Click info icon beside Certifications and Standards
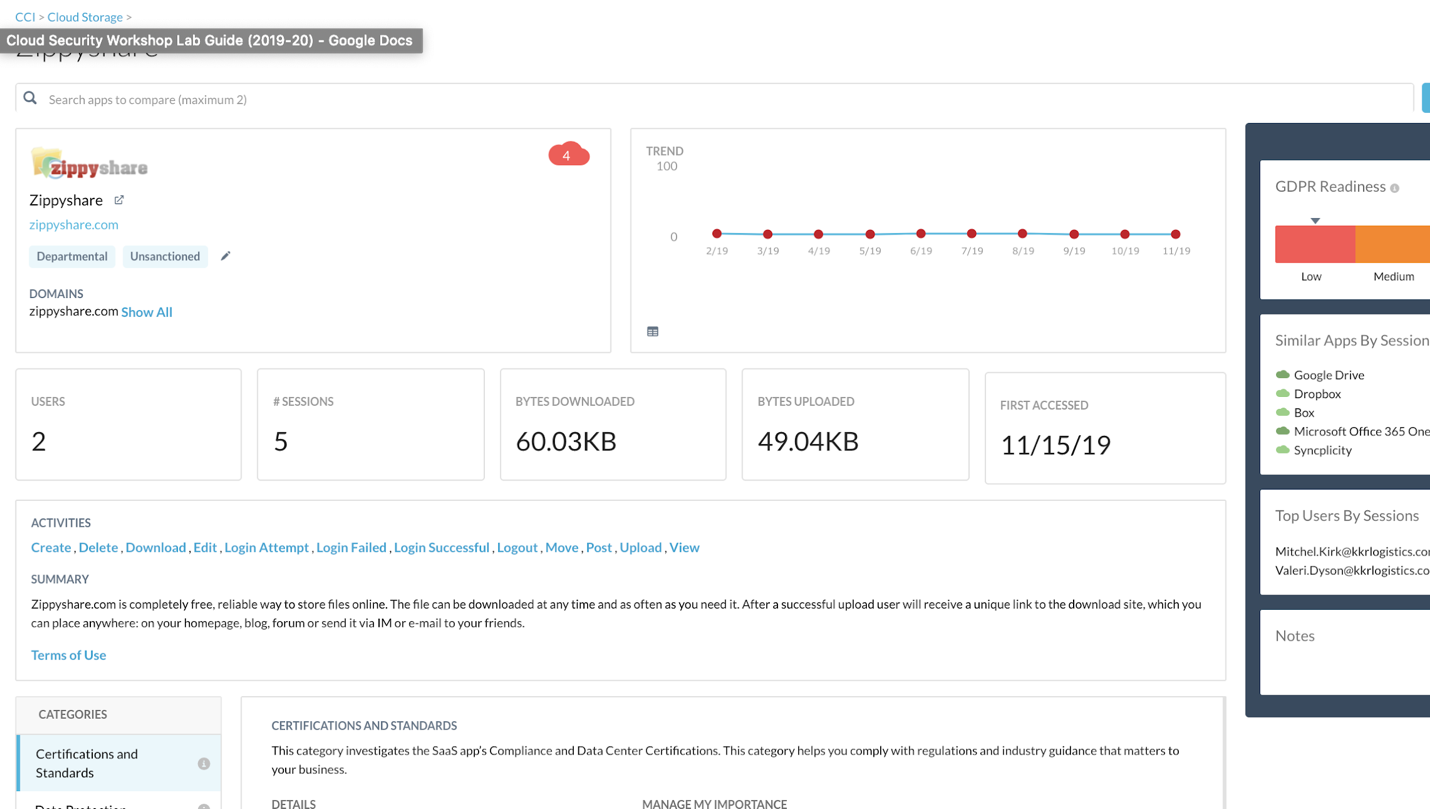The width and height of the screenshot is (1430, 809). point(204,764)
